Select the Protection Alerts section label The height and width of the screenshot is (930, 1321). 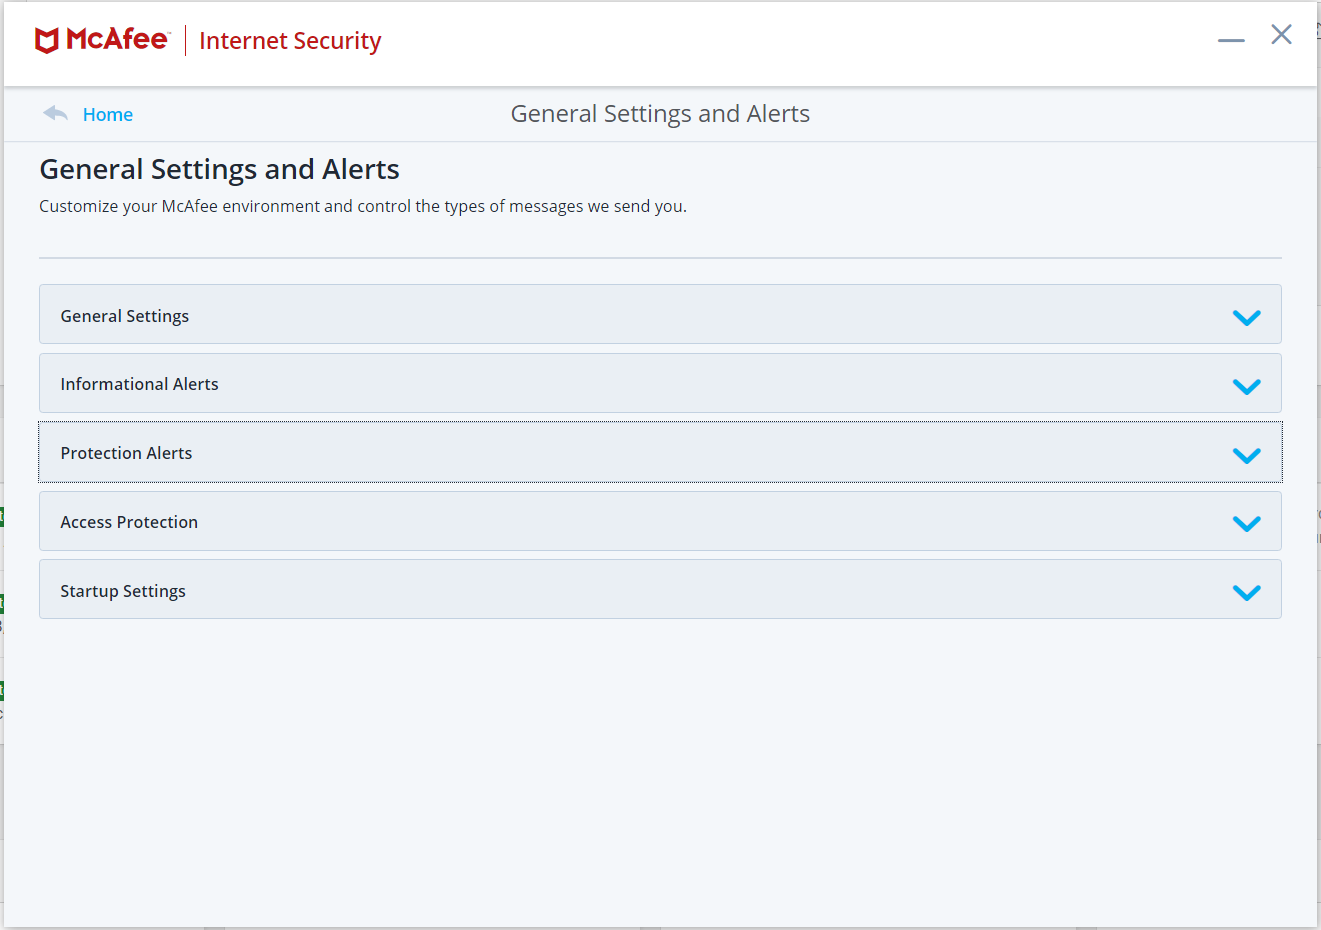click(x=126, y=453)
